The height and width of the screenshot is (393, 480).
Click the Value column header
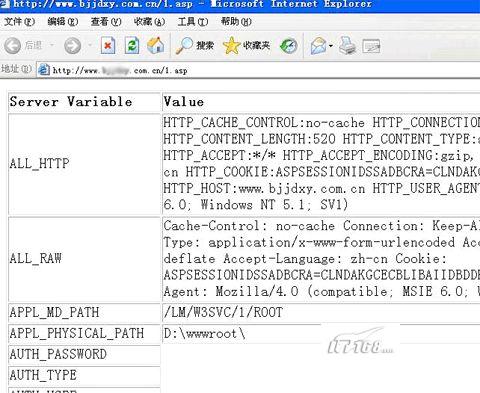pos(321,102)
